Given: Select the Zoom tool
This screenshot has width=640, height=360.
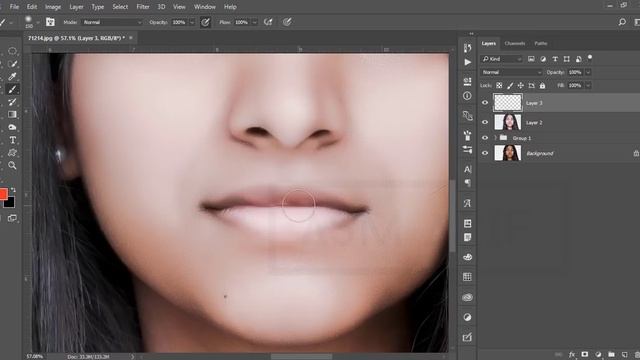Looking at the screenshot, I should point(12,165).
